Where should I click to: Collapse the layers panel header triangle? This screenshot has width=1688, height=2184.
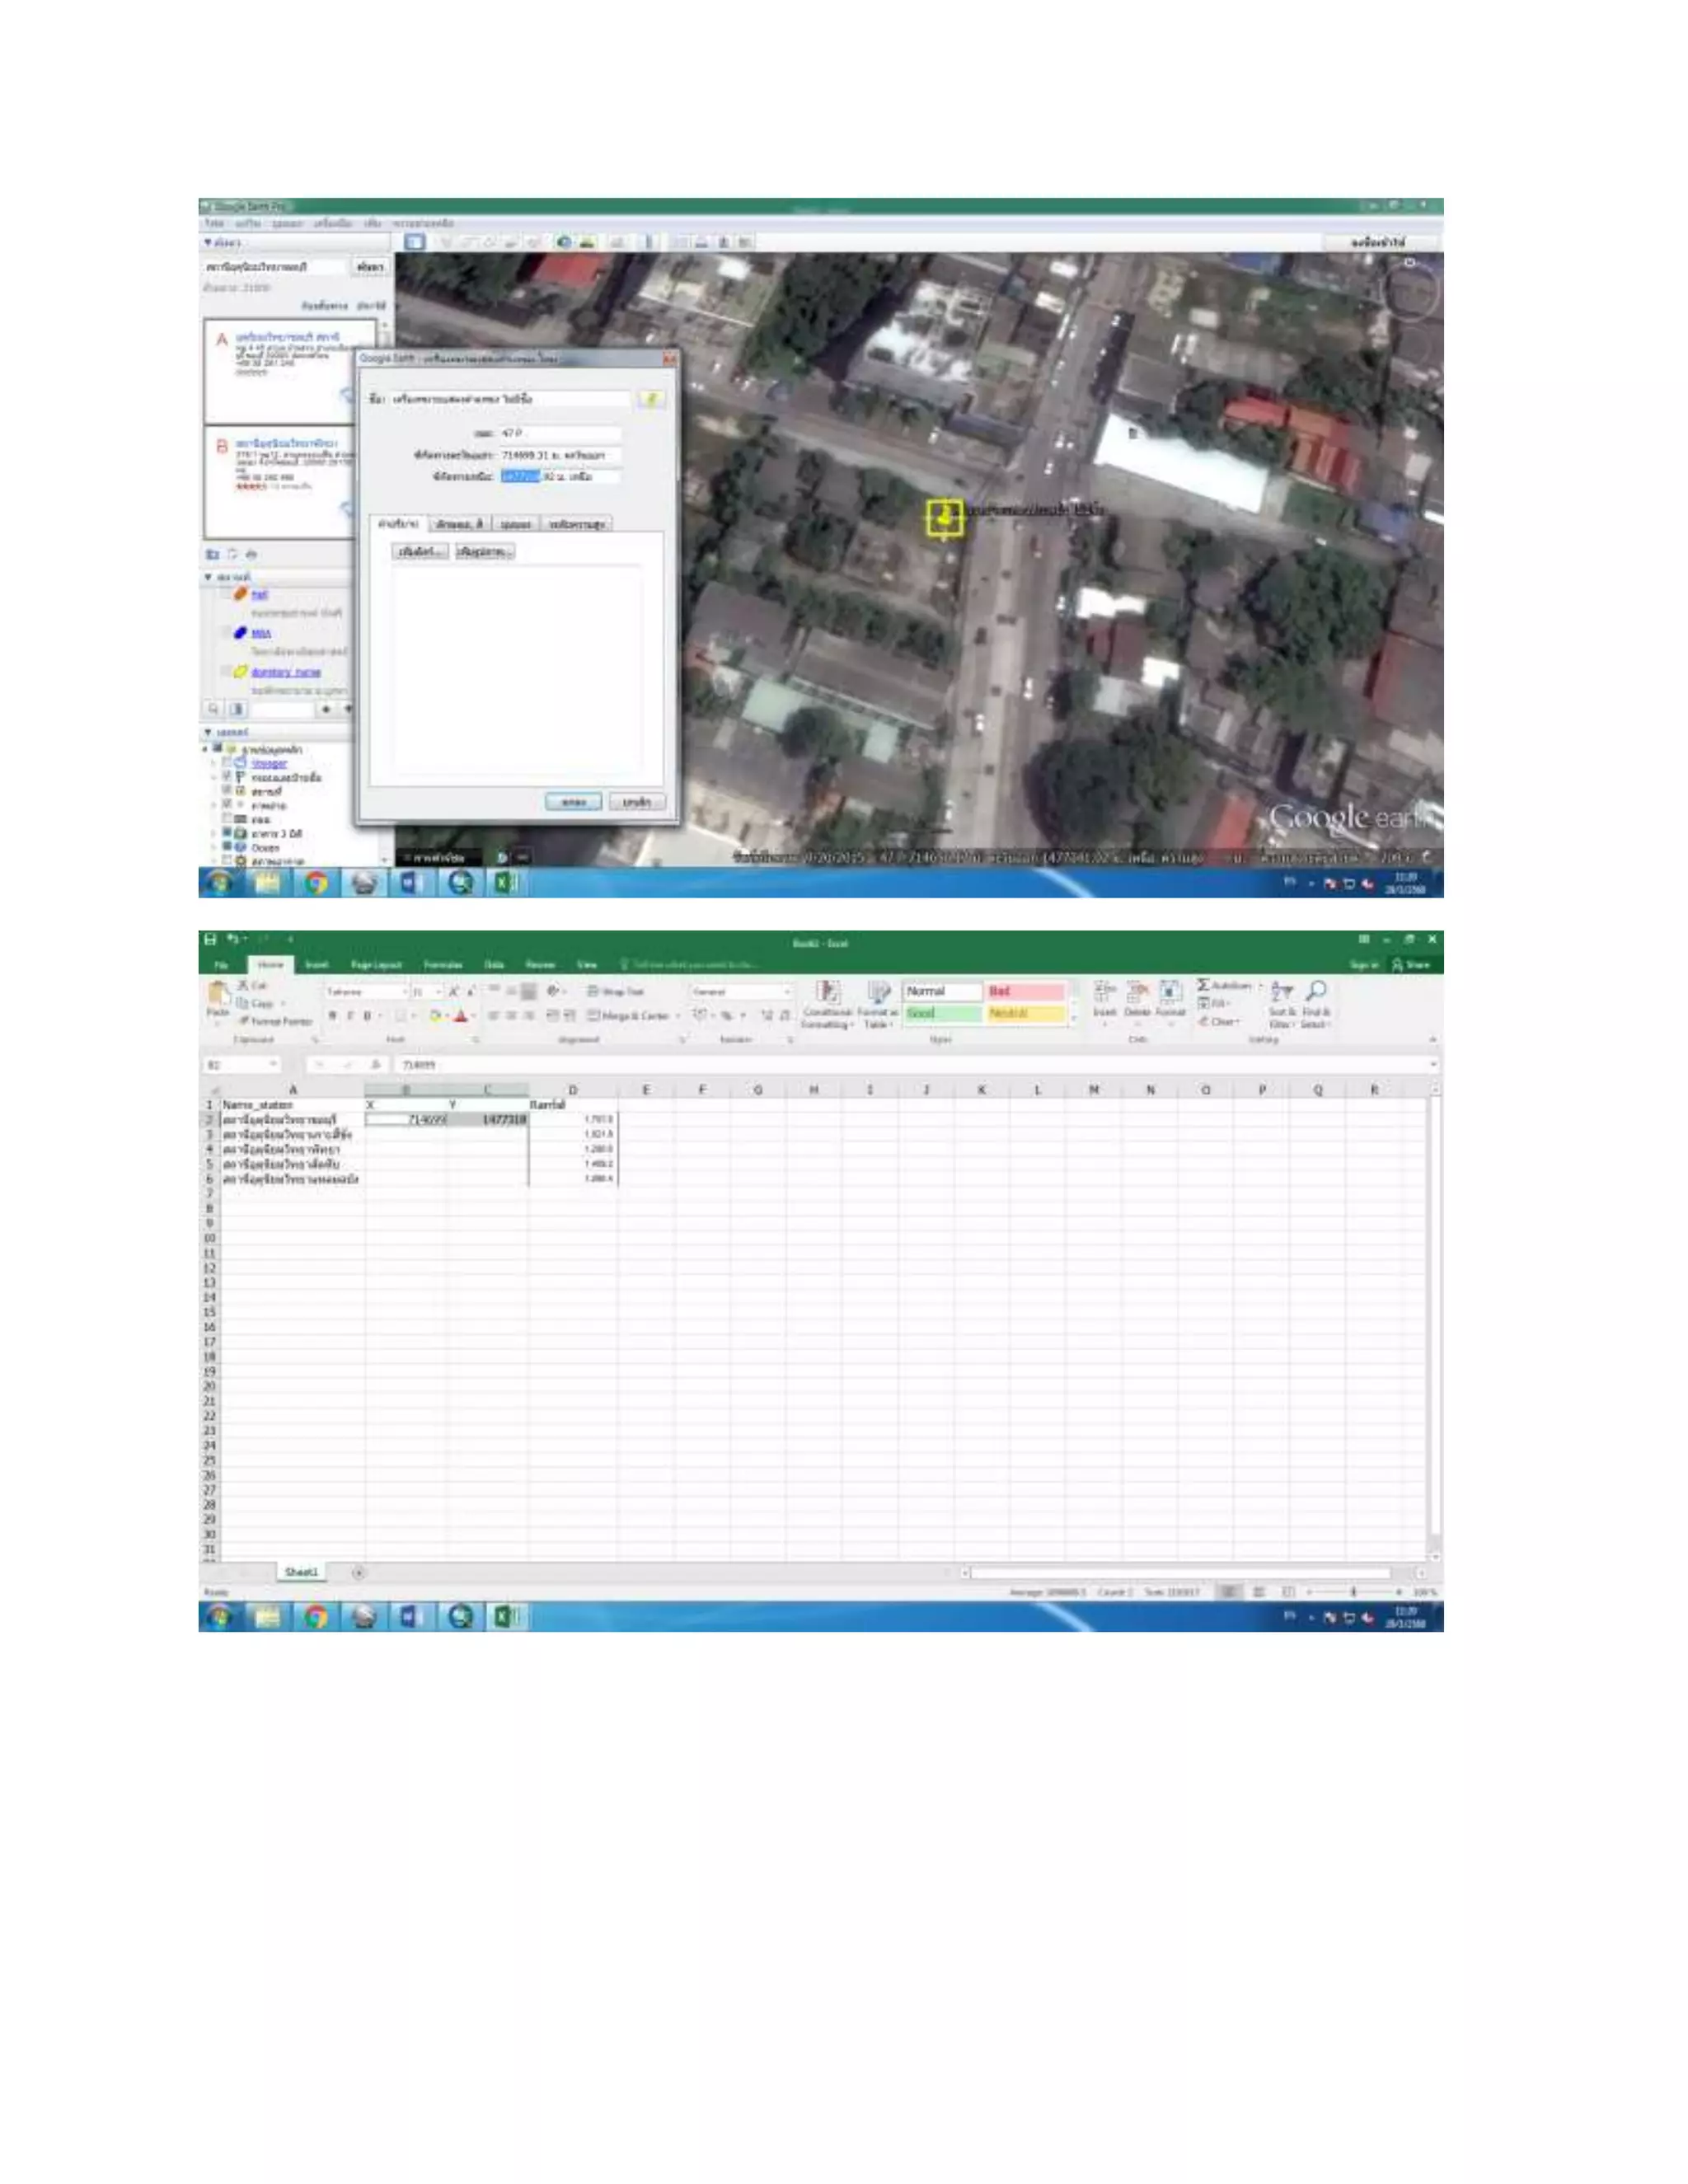[x=208, y=732]
